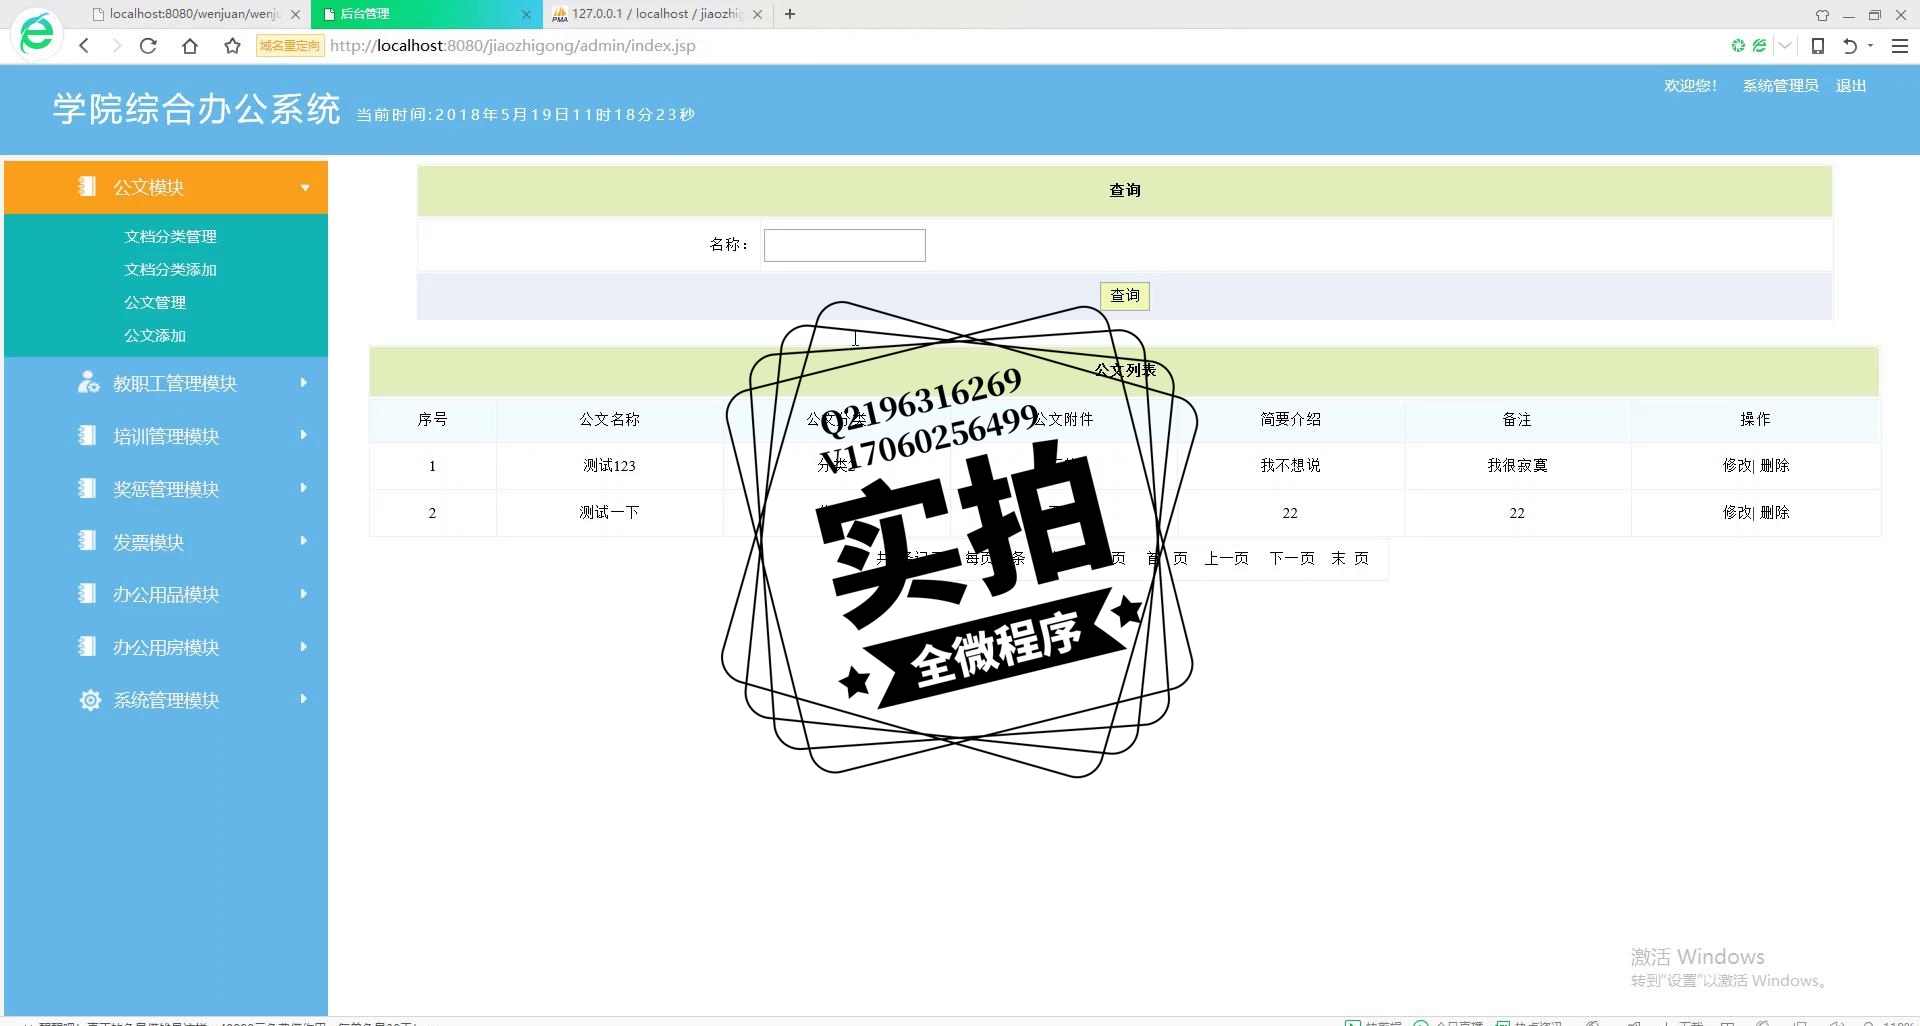Close the phpMyAdmin 127.0.0.1 tab

pyautogui.click(x=757, y=14)
